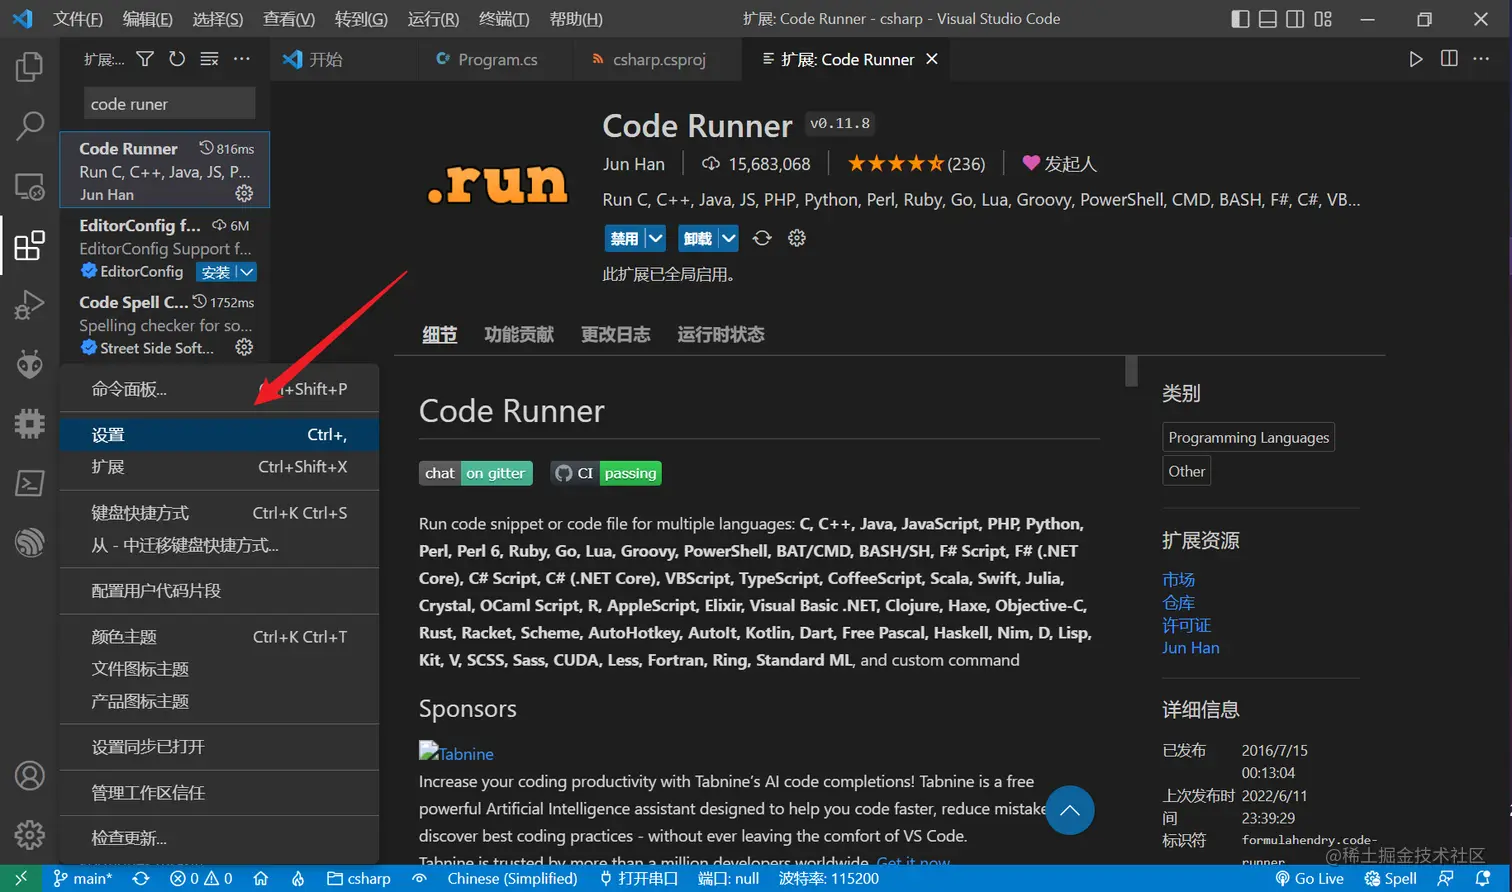
Task: Open the chip icon view in activity bar
Action: pos(30,423)
